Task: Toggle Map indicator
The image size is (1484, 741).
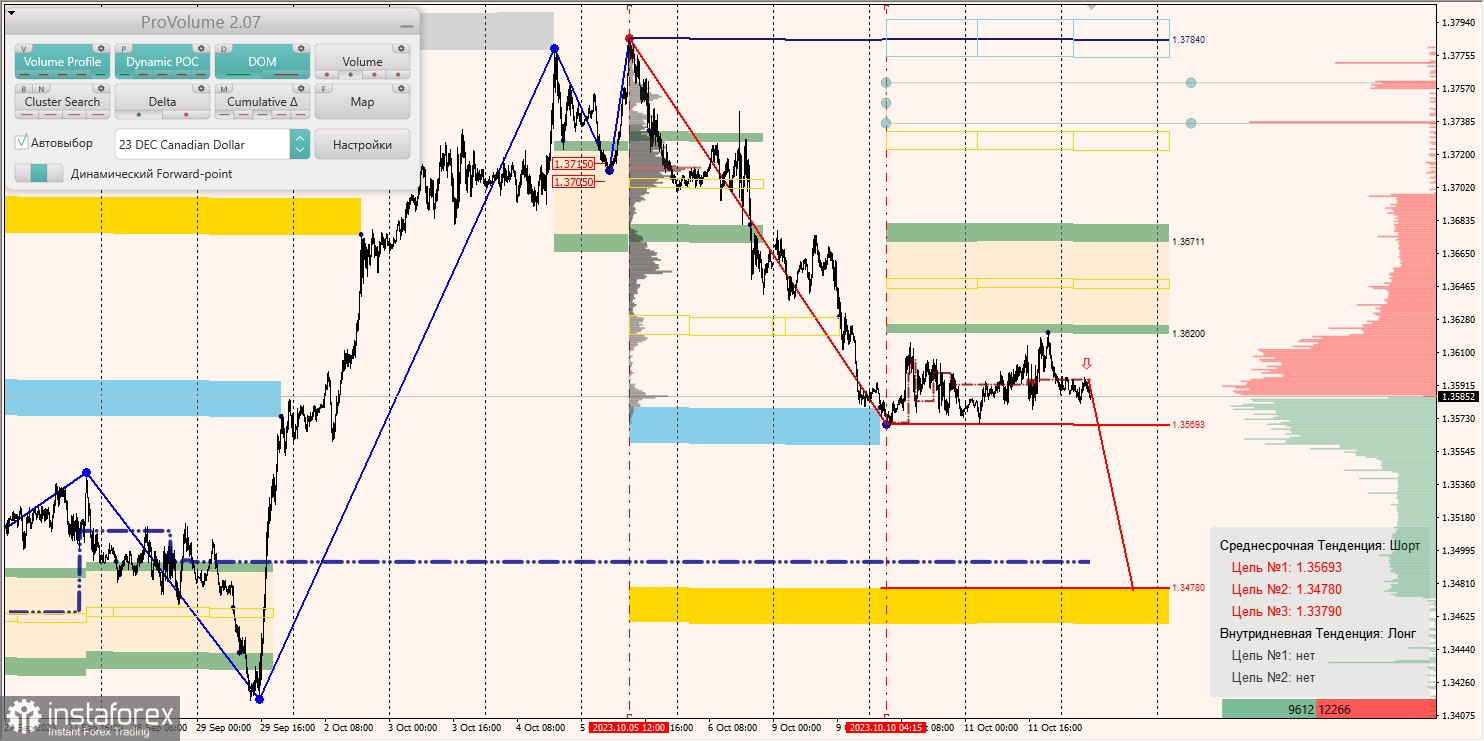Action: point(362,102)
